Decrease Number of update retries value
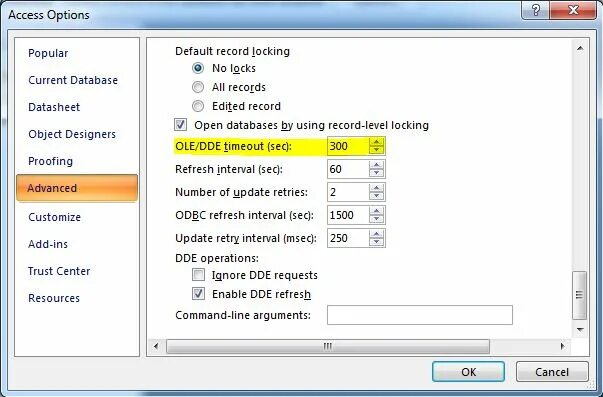This screenshot has height=397, width=603. pos(376,196)
